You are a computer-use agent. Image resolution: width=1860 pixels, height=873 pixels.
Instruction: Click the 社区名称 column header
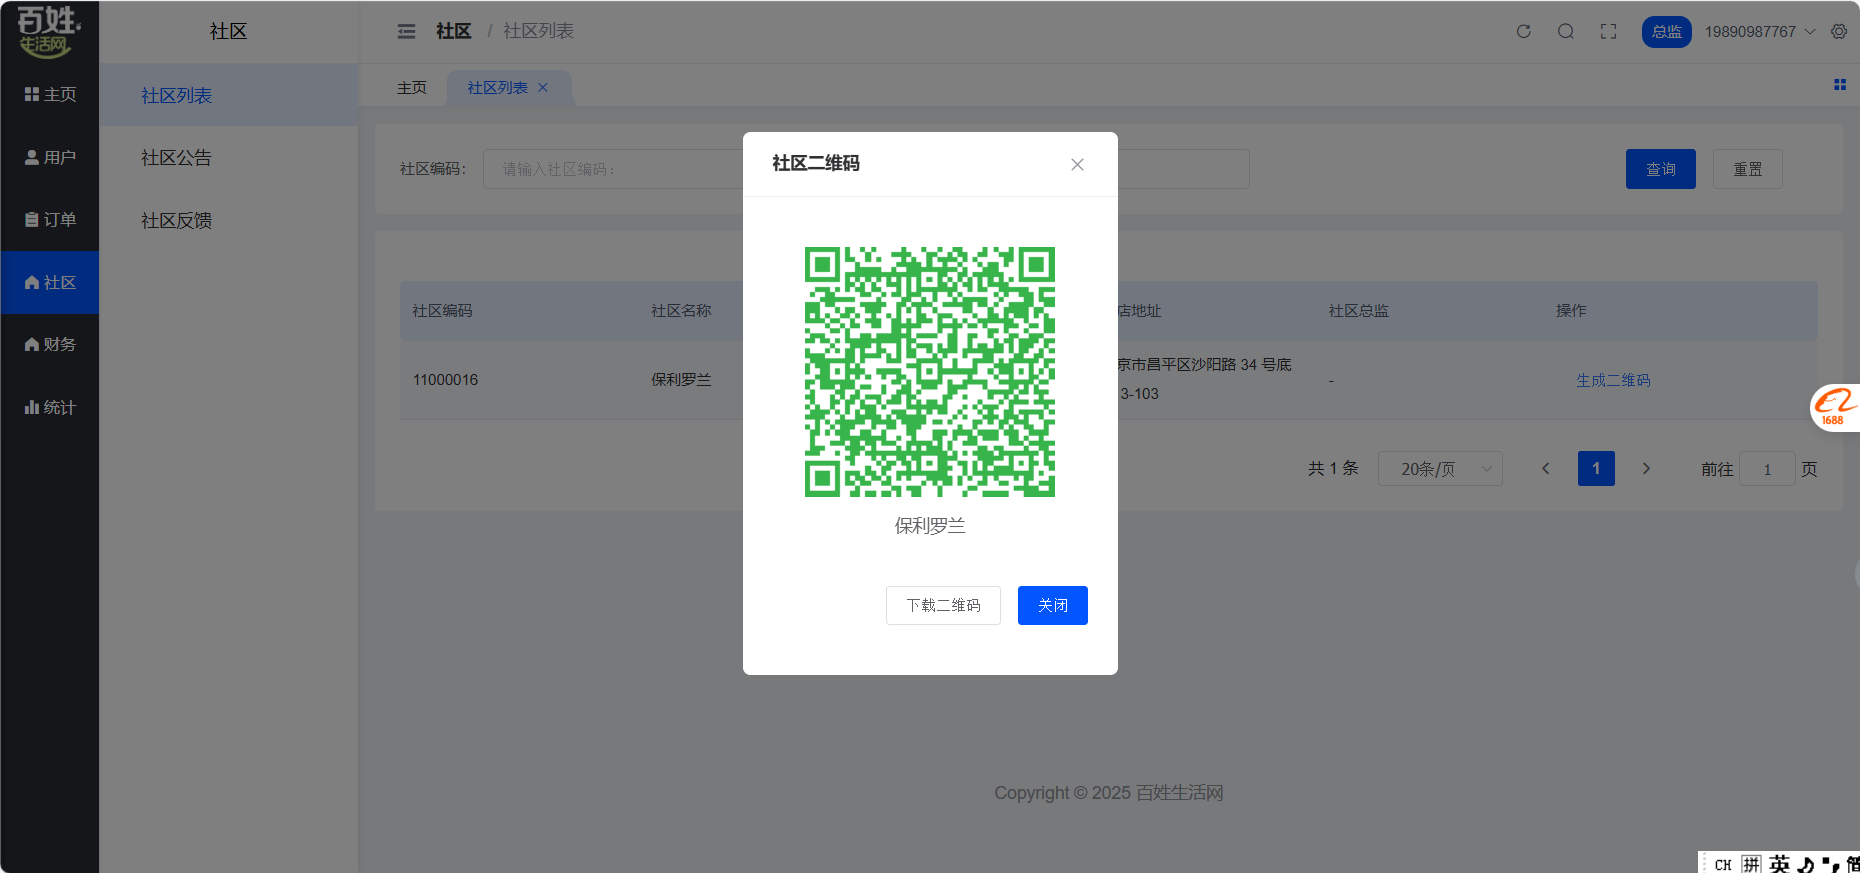tap(681, 311)
